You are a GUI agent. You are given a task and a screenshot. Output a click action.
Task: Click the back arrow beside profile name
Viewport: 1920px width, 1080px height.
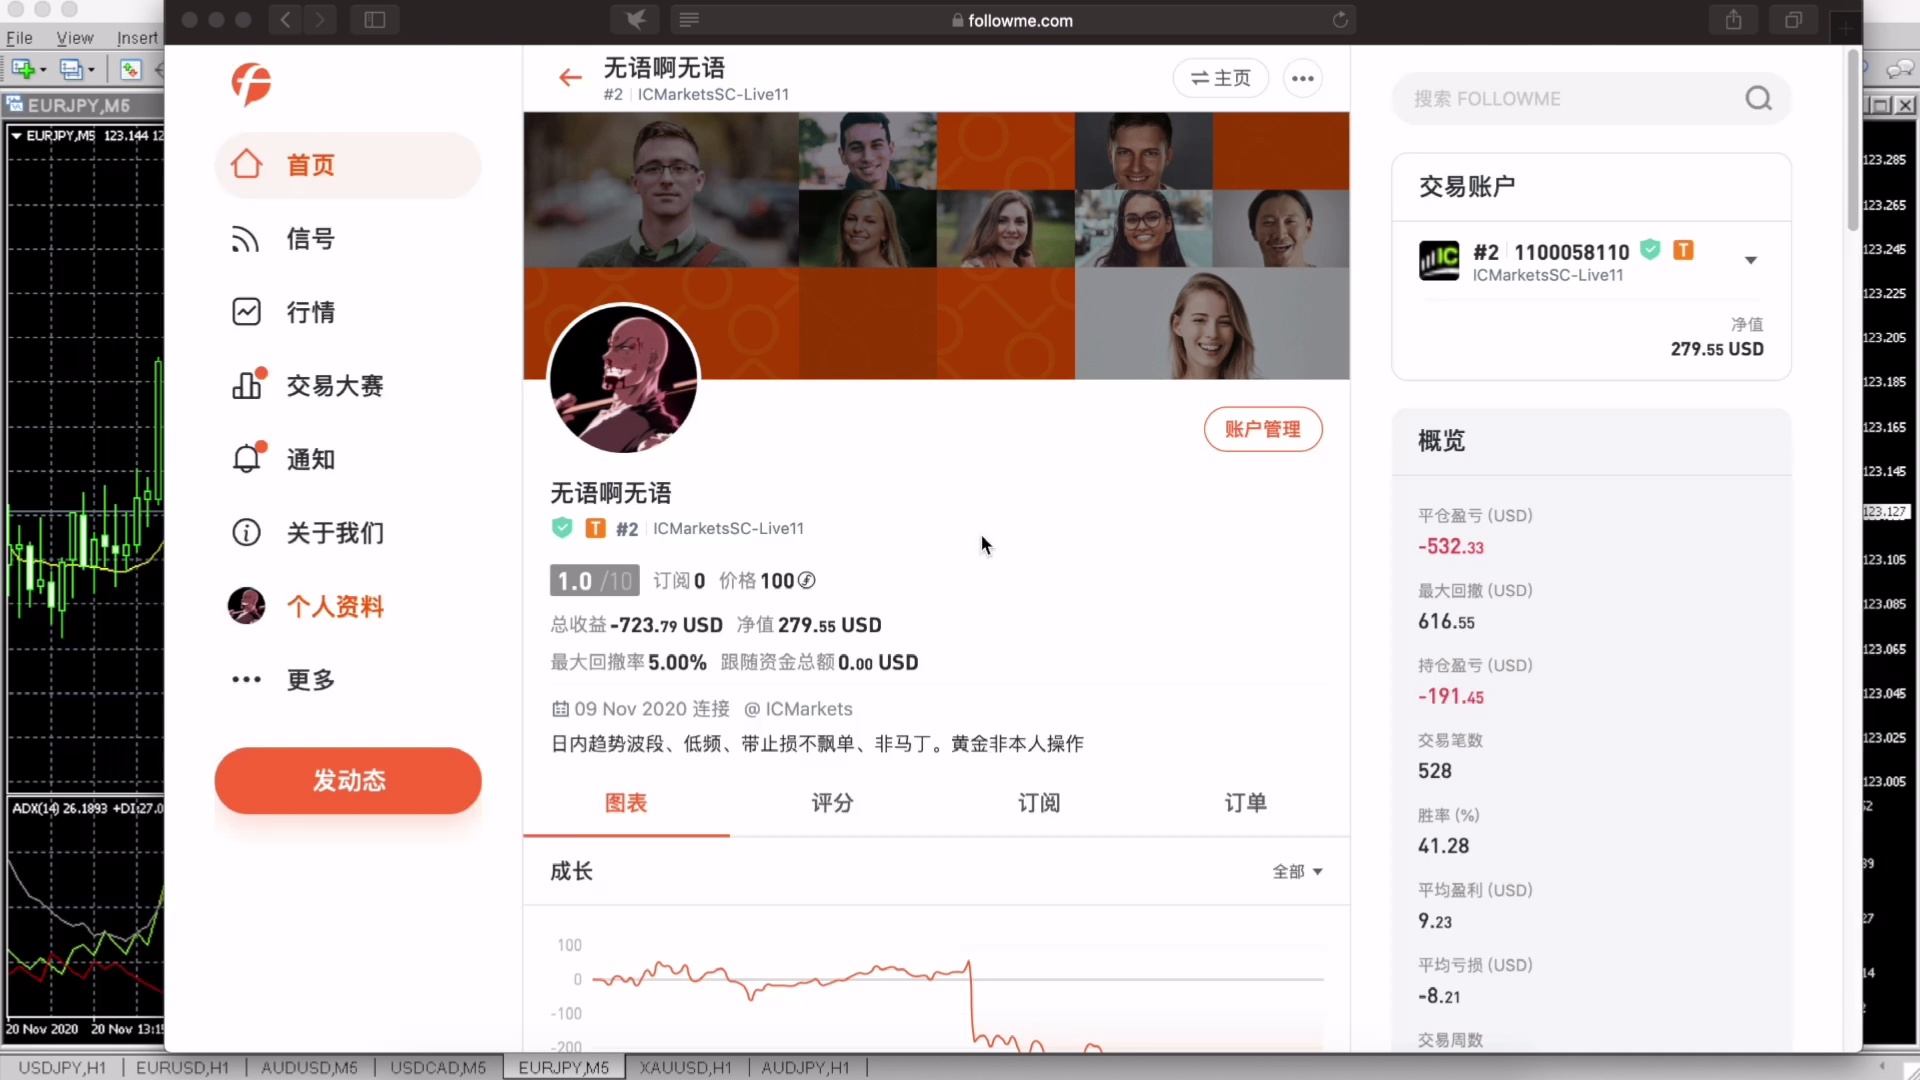click(570, 78)
